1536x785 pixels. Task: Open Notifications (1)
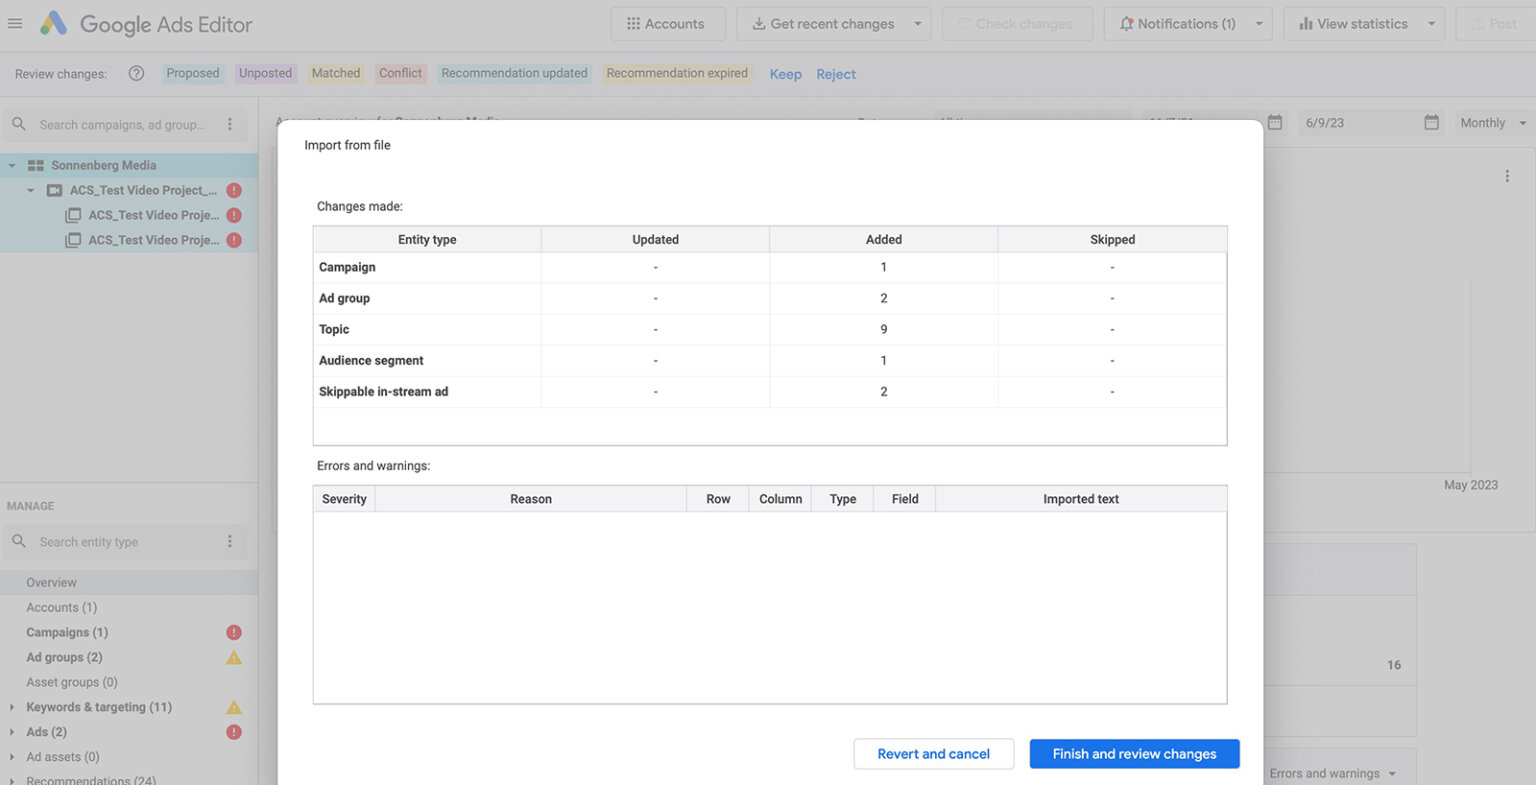point(1176,24)
